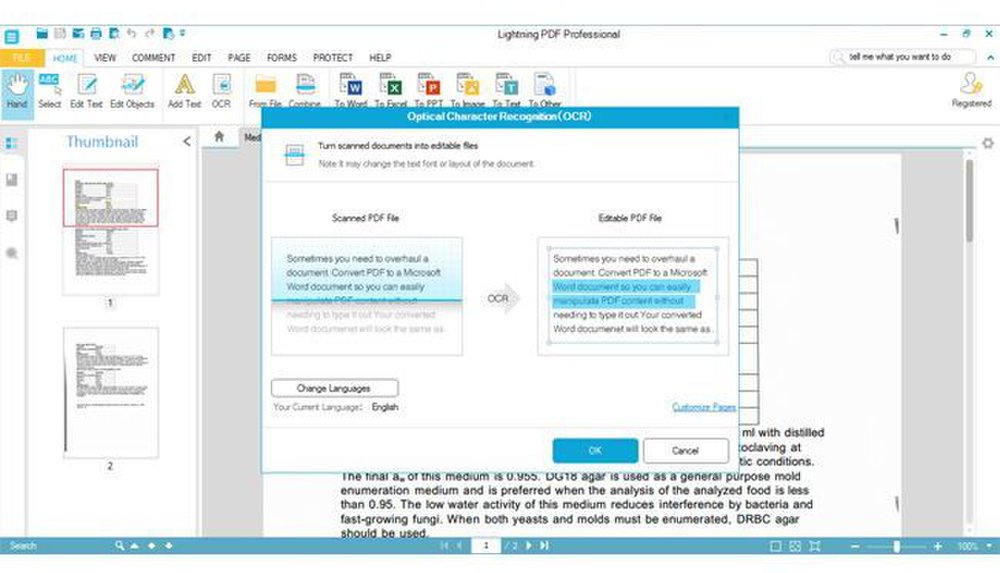
Task: Jump to the last page
Action: click(544, 546)
